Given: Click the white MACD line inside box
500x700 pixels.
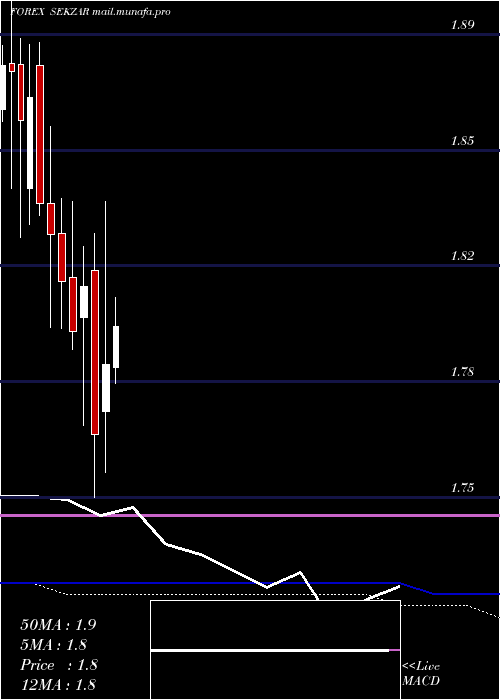Looking at the screenshot, I should (x=270, y=651).
